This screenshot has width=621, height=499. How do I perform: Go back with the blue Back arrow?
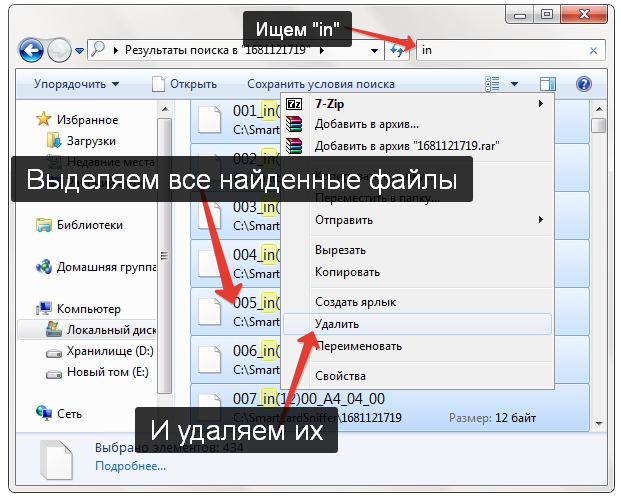[31, 51]
